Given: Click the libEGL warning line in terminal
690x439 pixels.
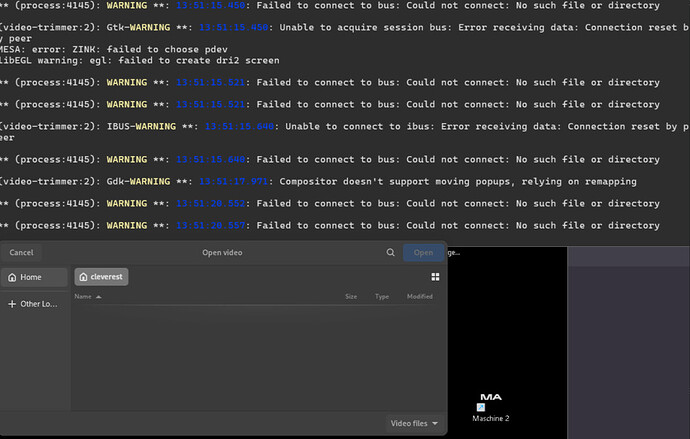Looking at the screenshot, I should click(139, 60).
